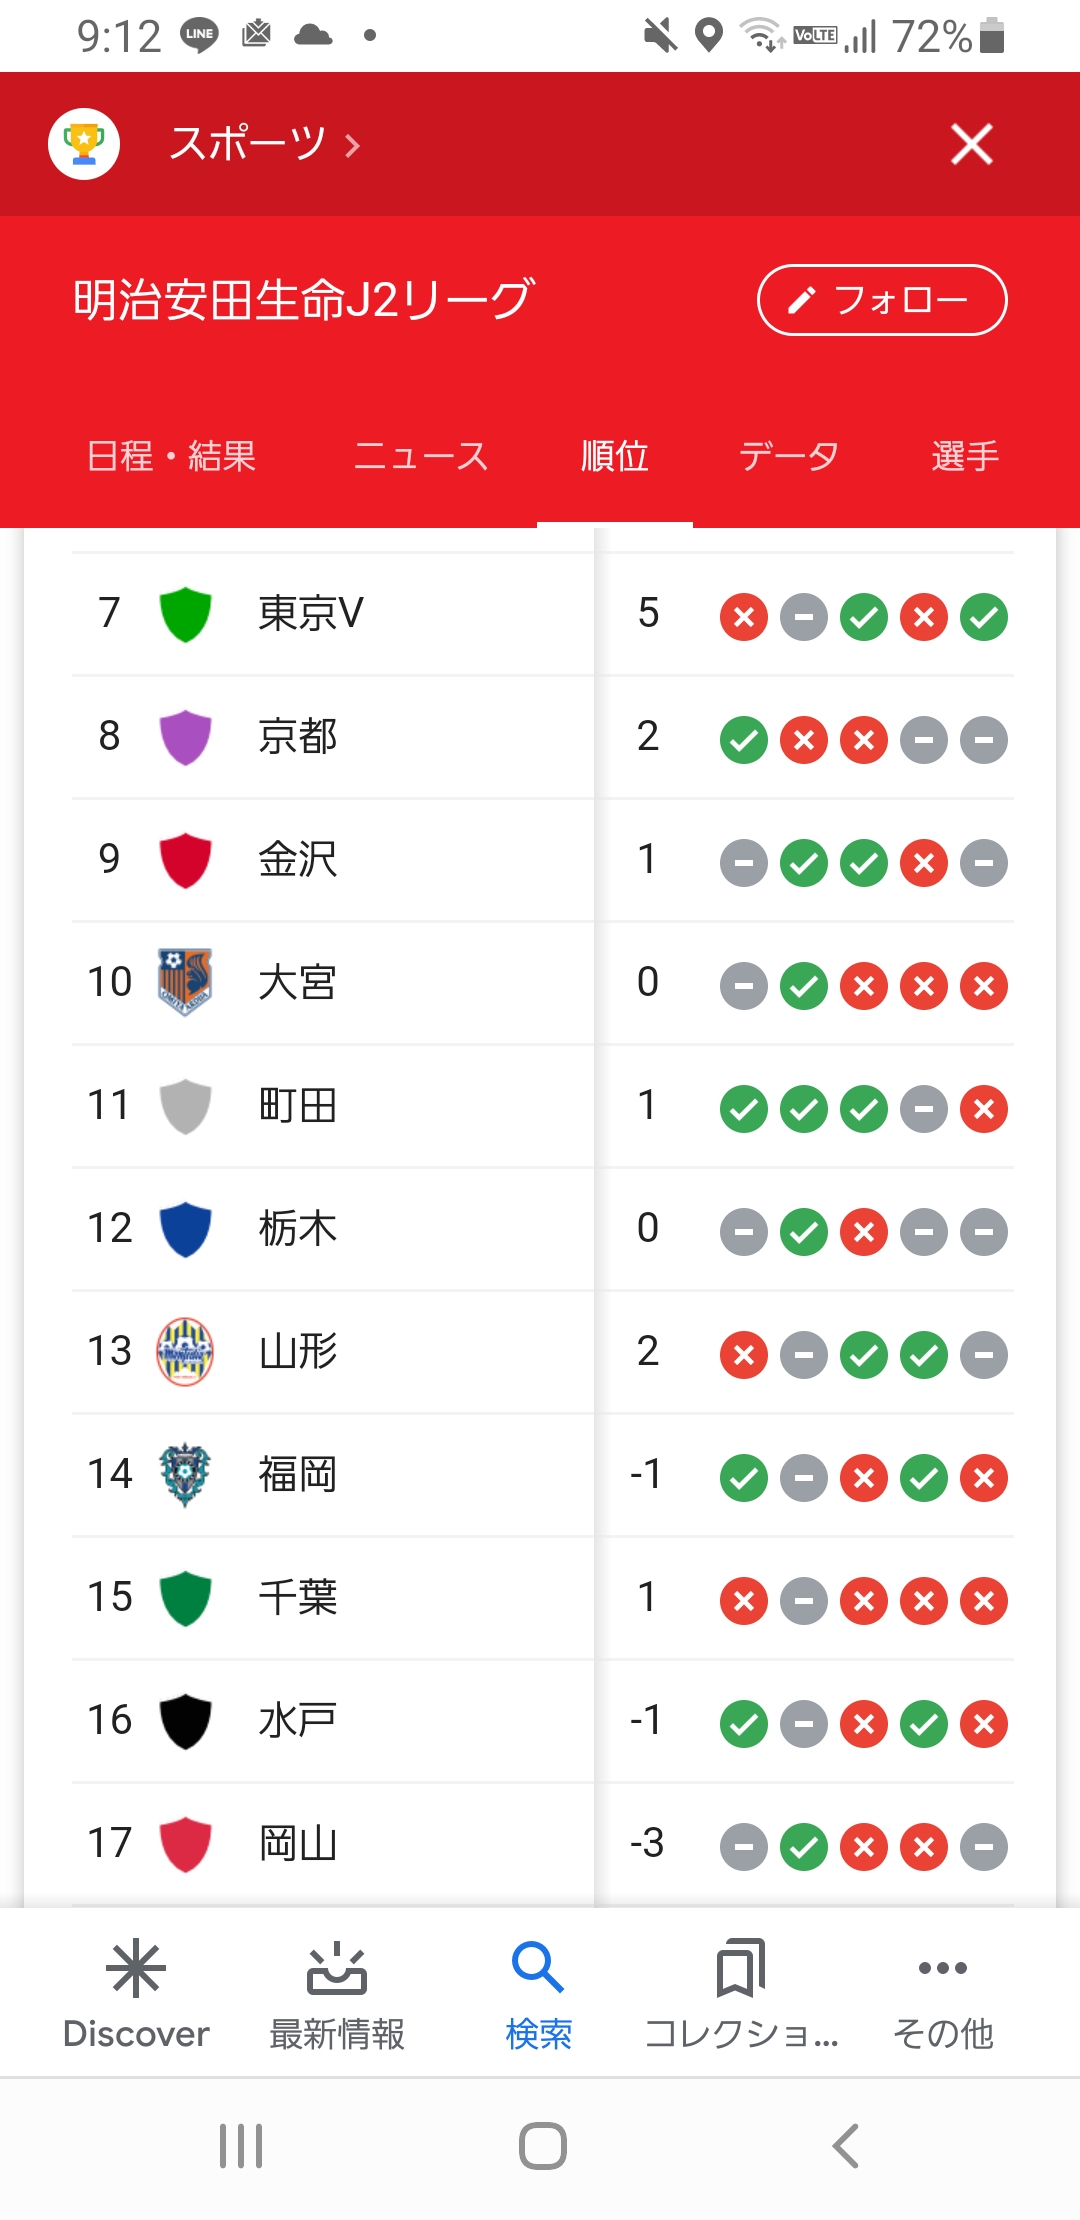Switch to the 日程・結果 tab

coord(171,456)
